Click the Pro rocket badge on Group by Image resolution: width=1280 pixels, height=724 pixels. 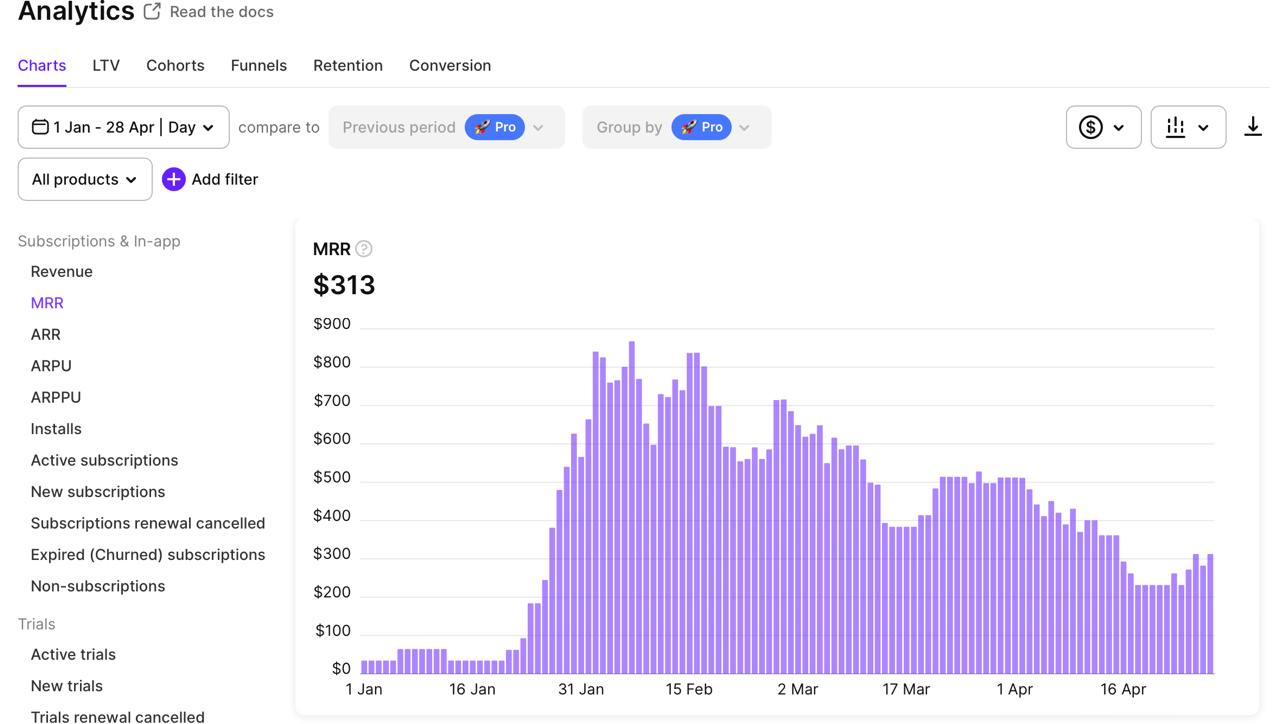pos(701,127)
